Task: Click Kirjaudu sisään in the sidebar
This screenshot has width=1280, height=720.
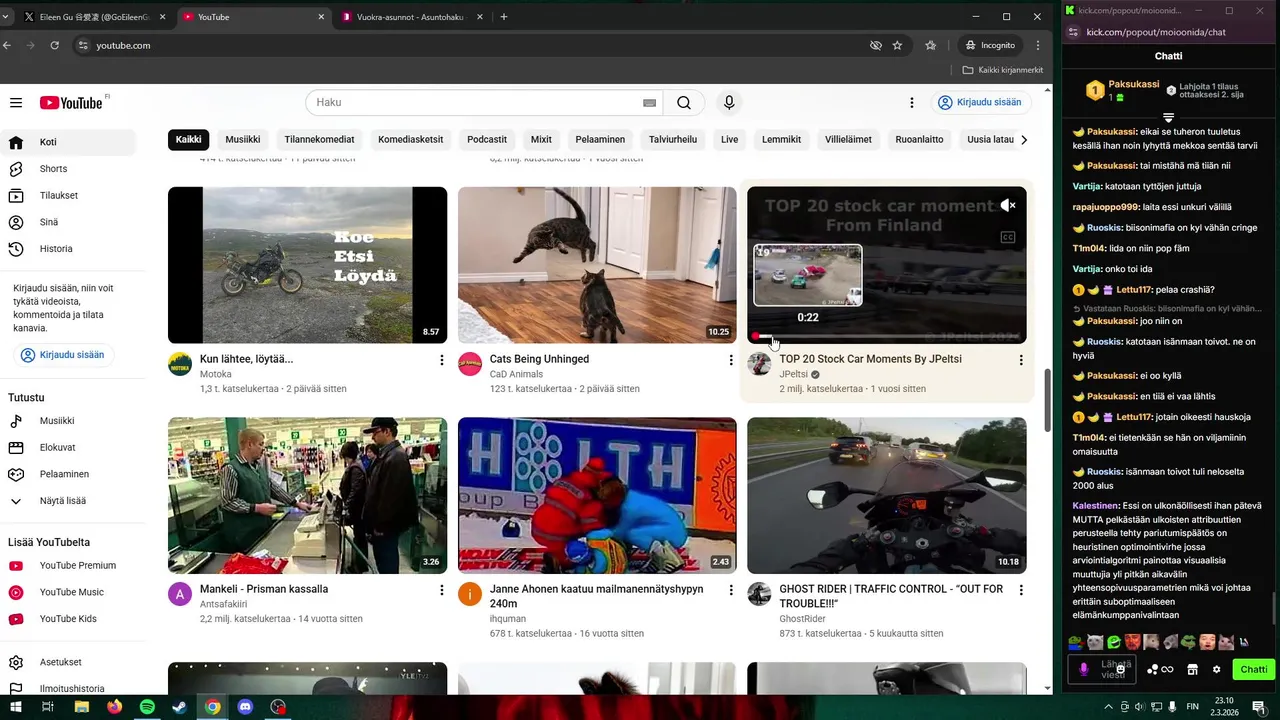Action: click(x=63, y=355)
